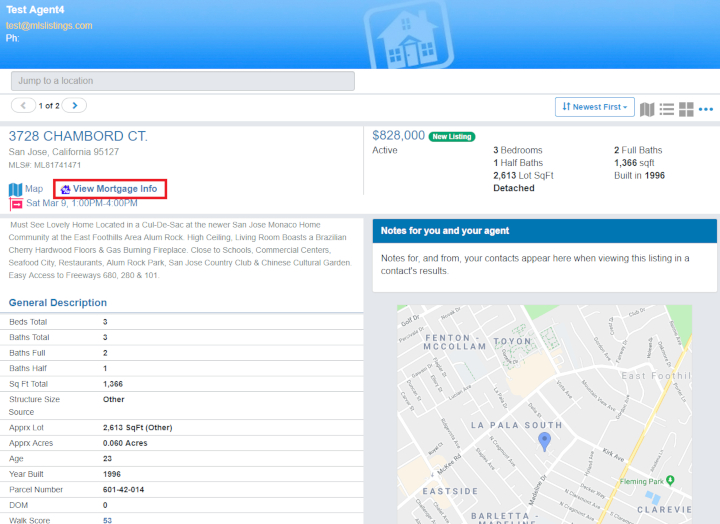Open the 3728 Chambord Ct. address link

tap(78, 136)
